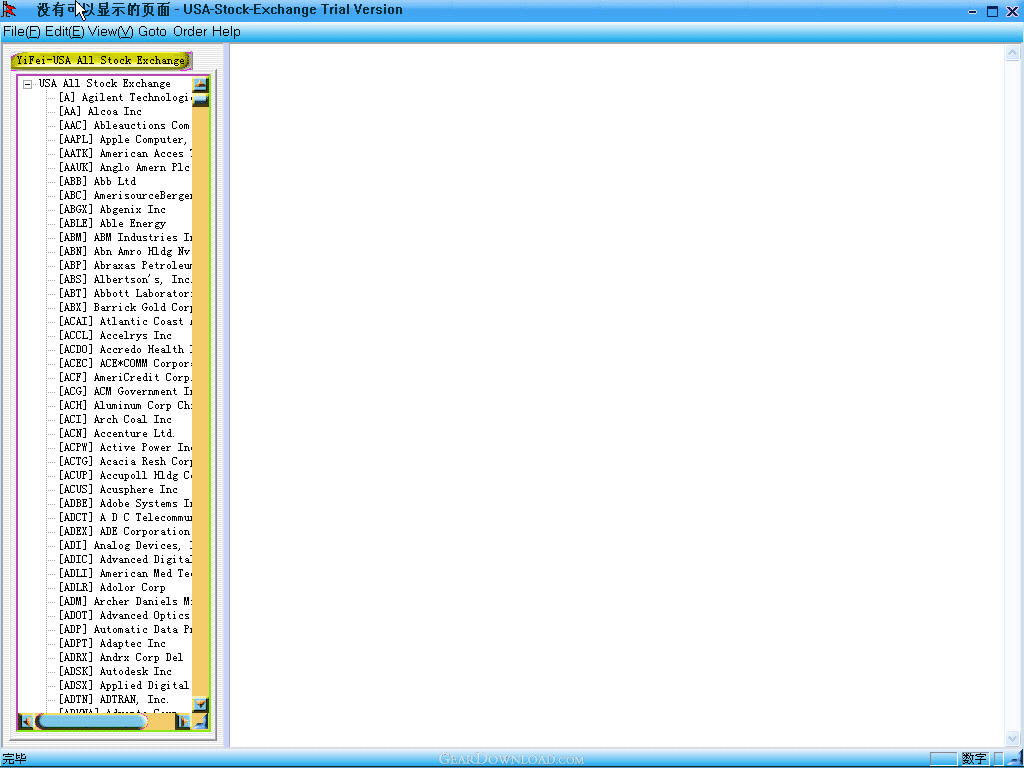1024x768 pixels.
Task: Select [ACCL] Accelrys Inc
Action: pos(116,336)
